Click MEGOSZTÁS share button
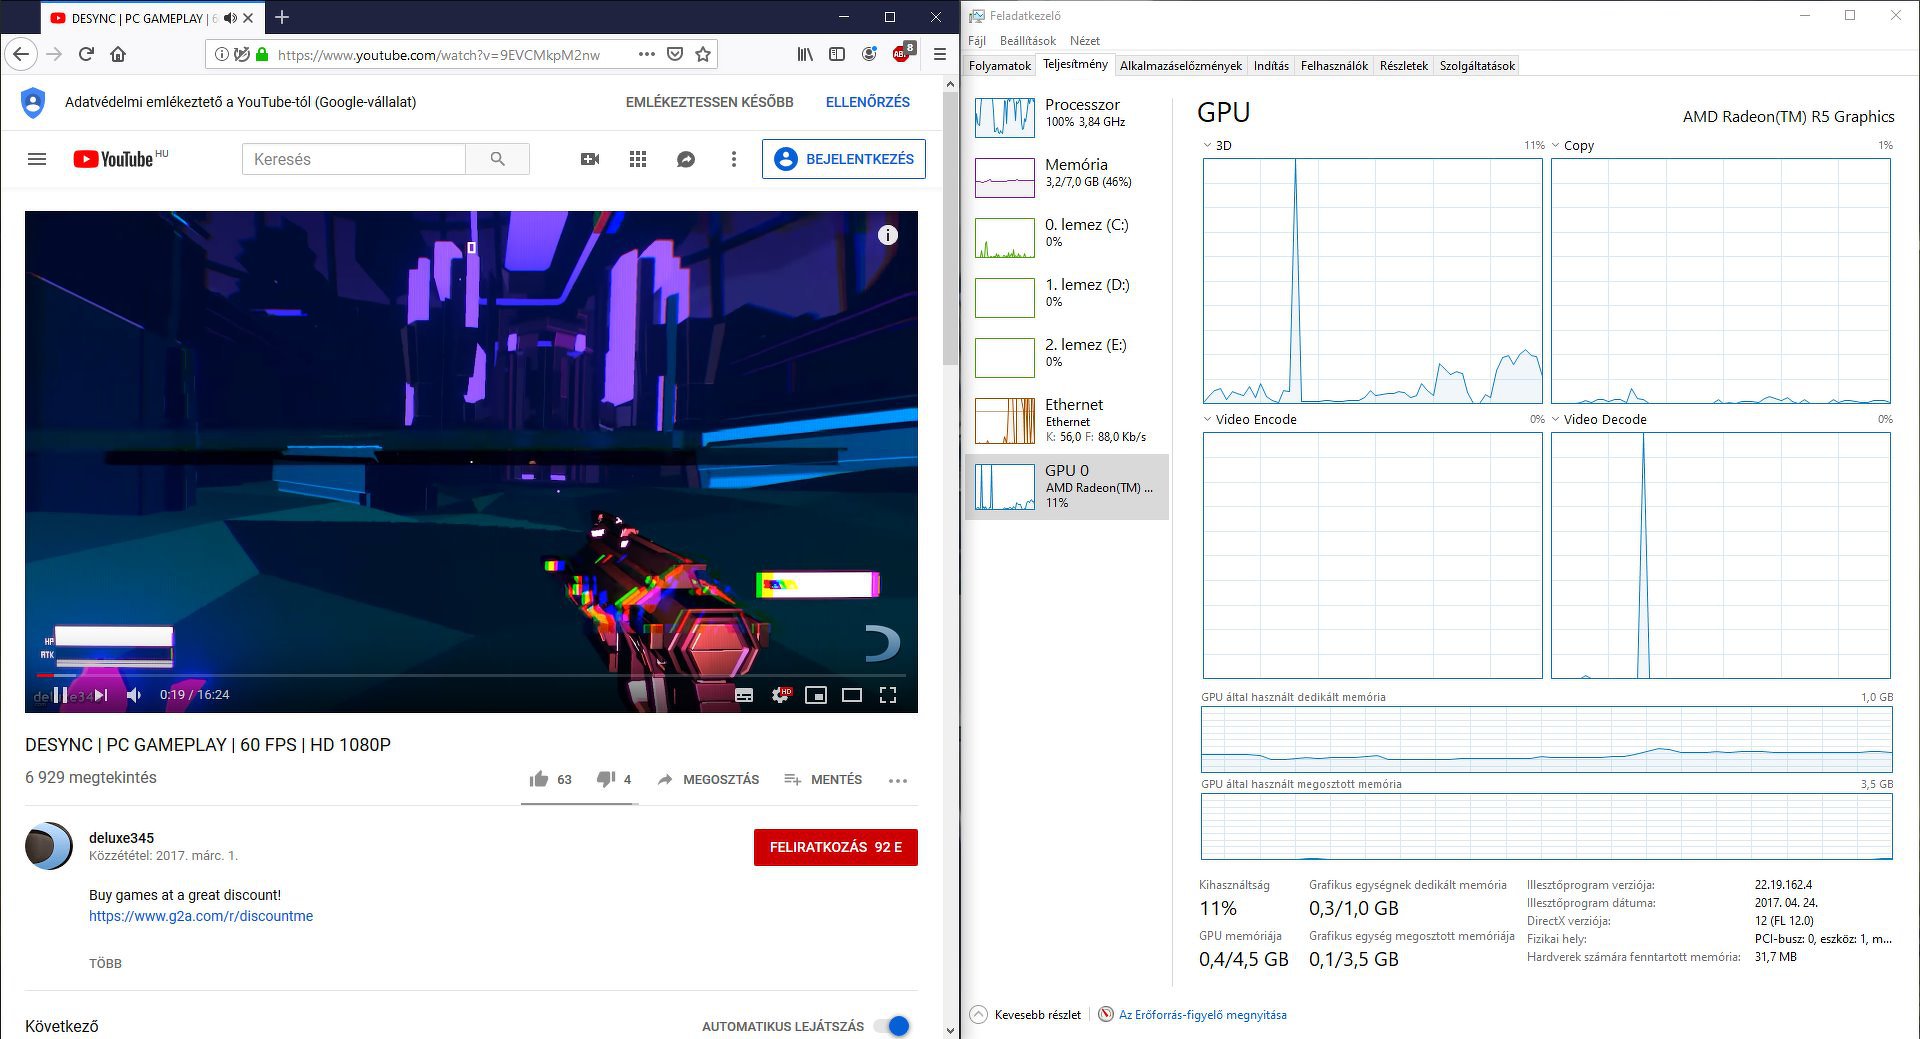The width and height of the screenshot is (1920, 1039). (x=708, y=779)
